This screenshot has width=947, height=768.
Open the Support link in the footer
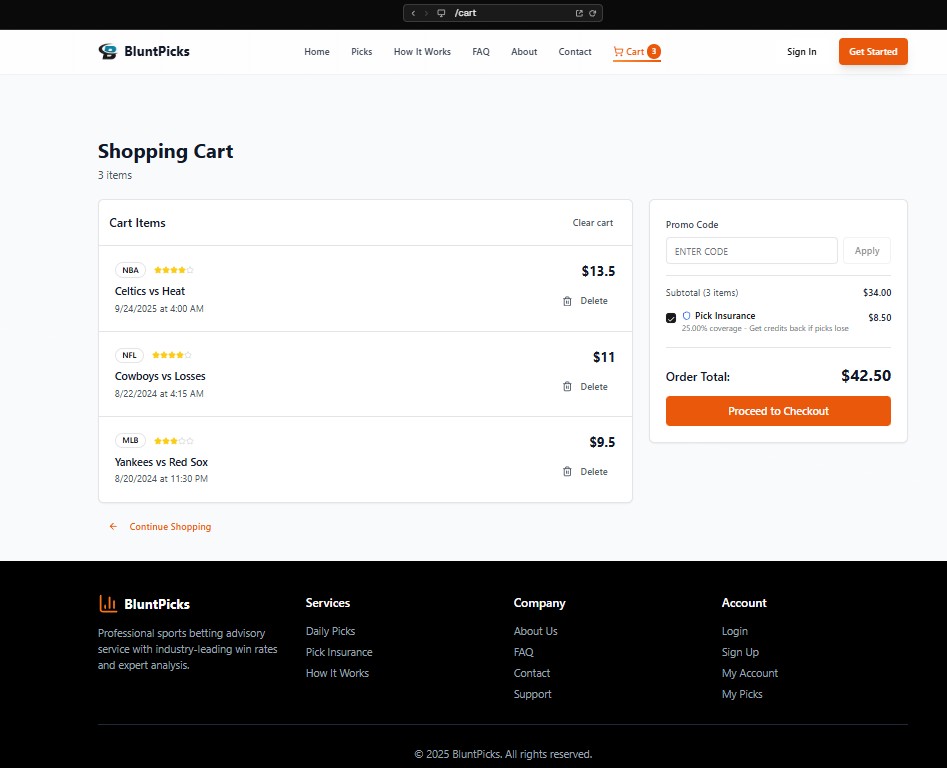coord(532,694)
